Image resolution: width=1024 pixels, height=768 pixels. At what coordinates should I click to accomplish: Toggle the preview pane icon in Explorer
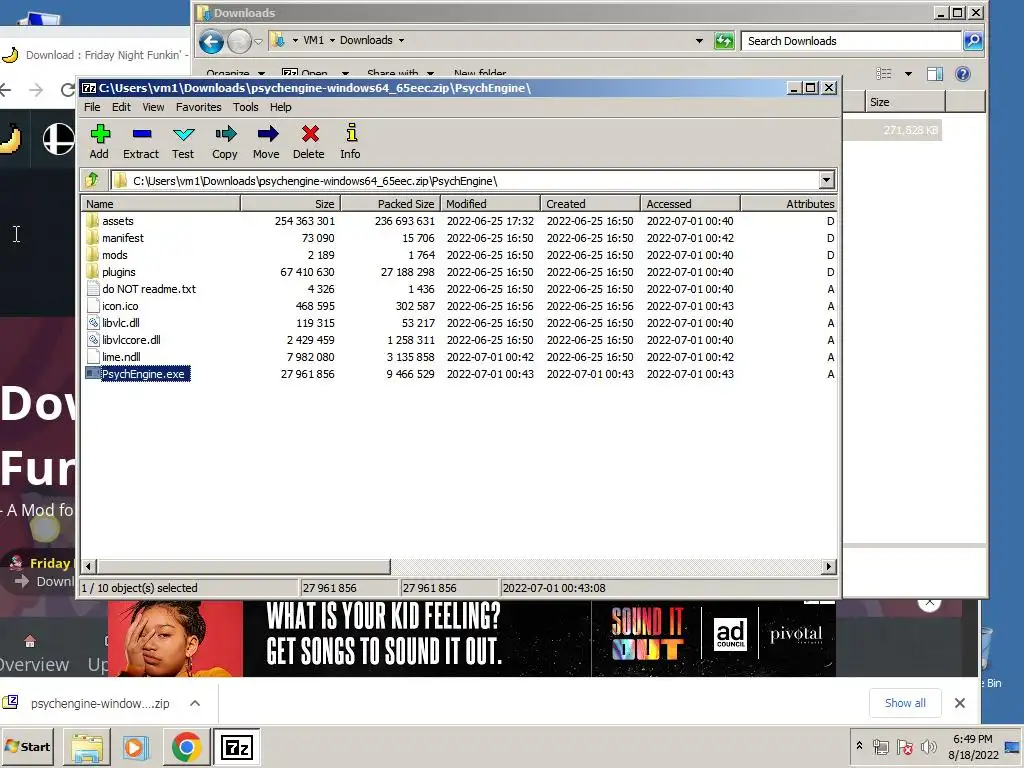pos(935,74)
